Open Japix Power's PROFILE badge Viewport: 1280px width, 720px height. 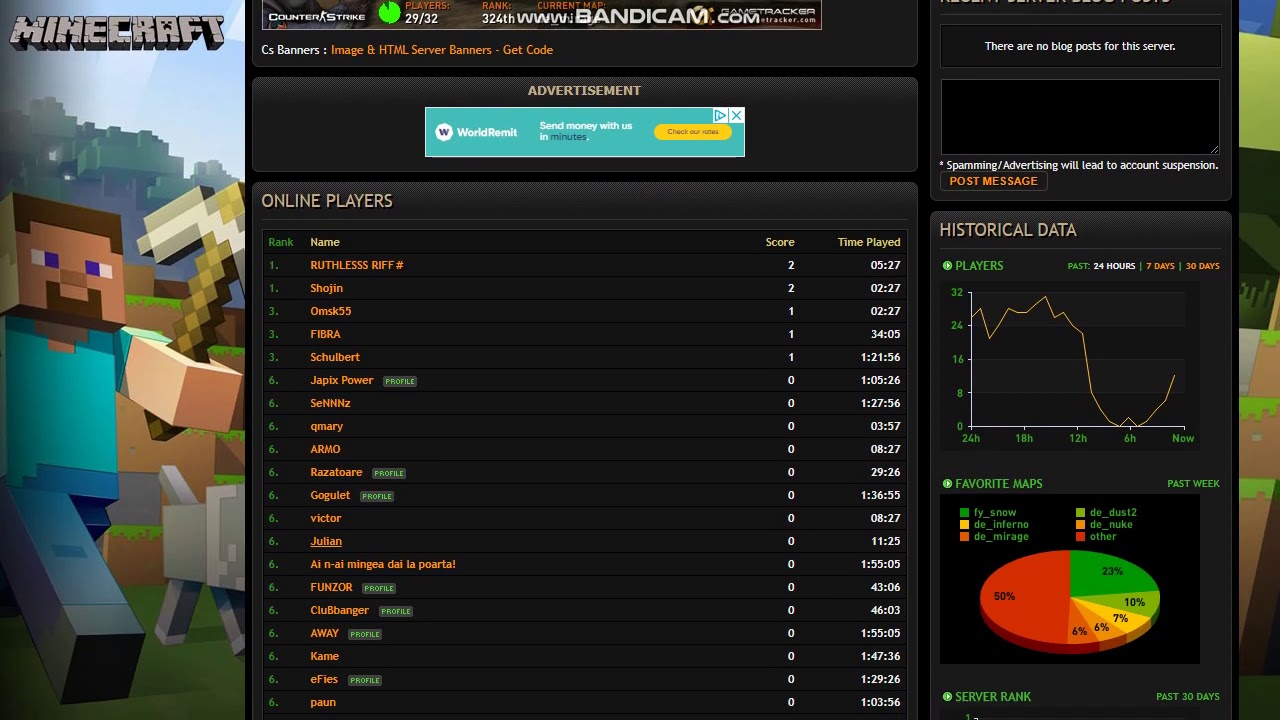click(400, 381)
